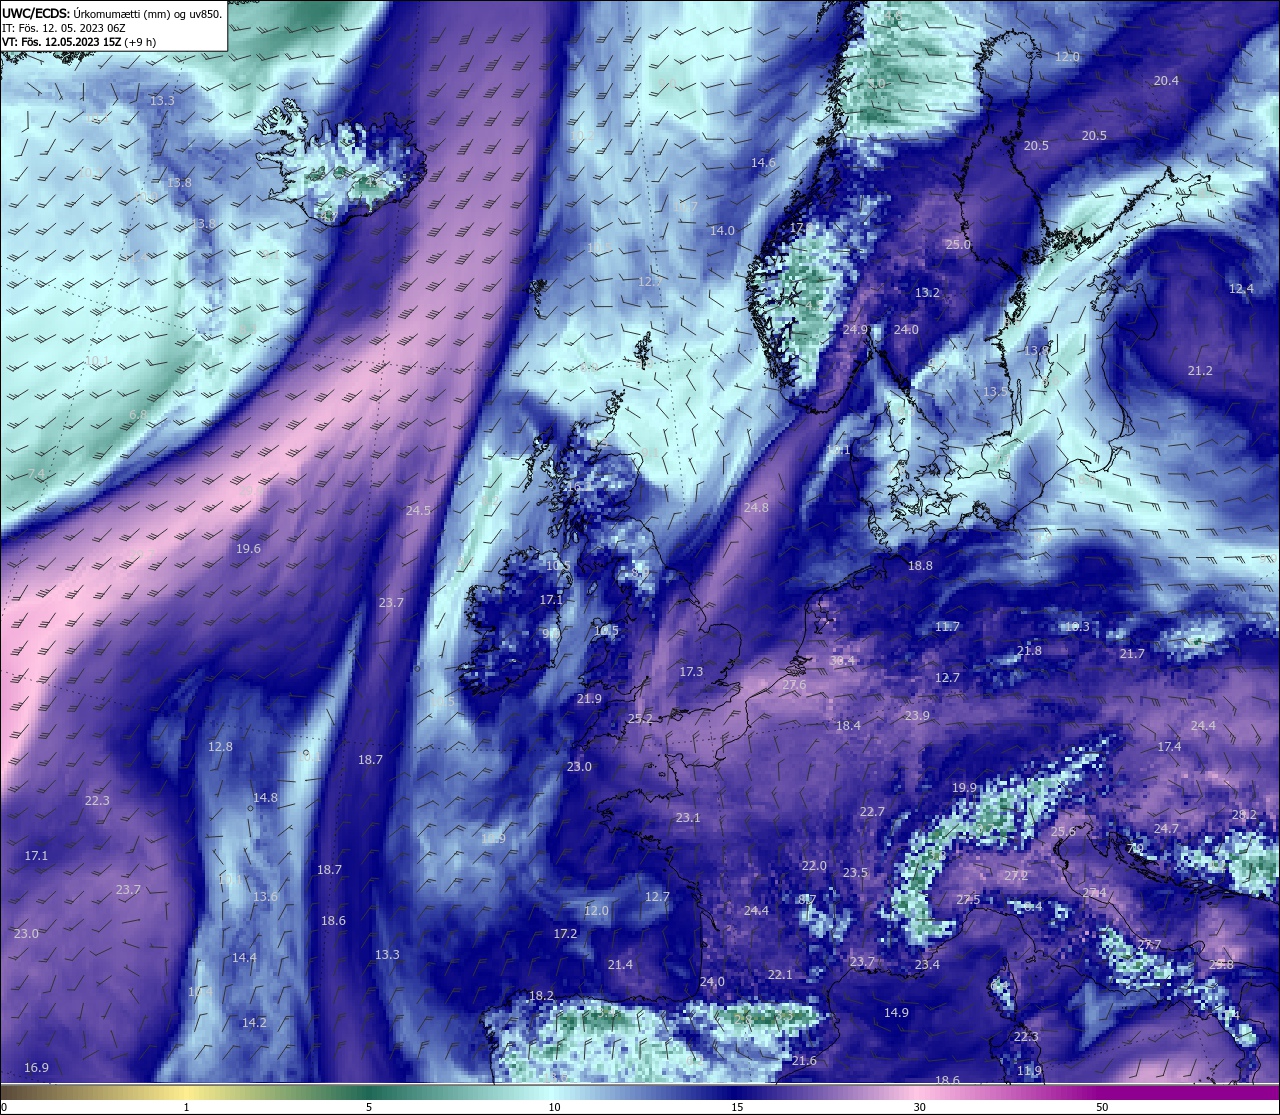Click the color scale tick labeled 50
The height and width of the screenshot is (1115, 1280).
(1102, 1107)
